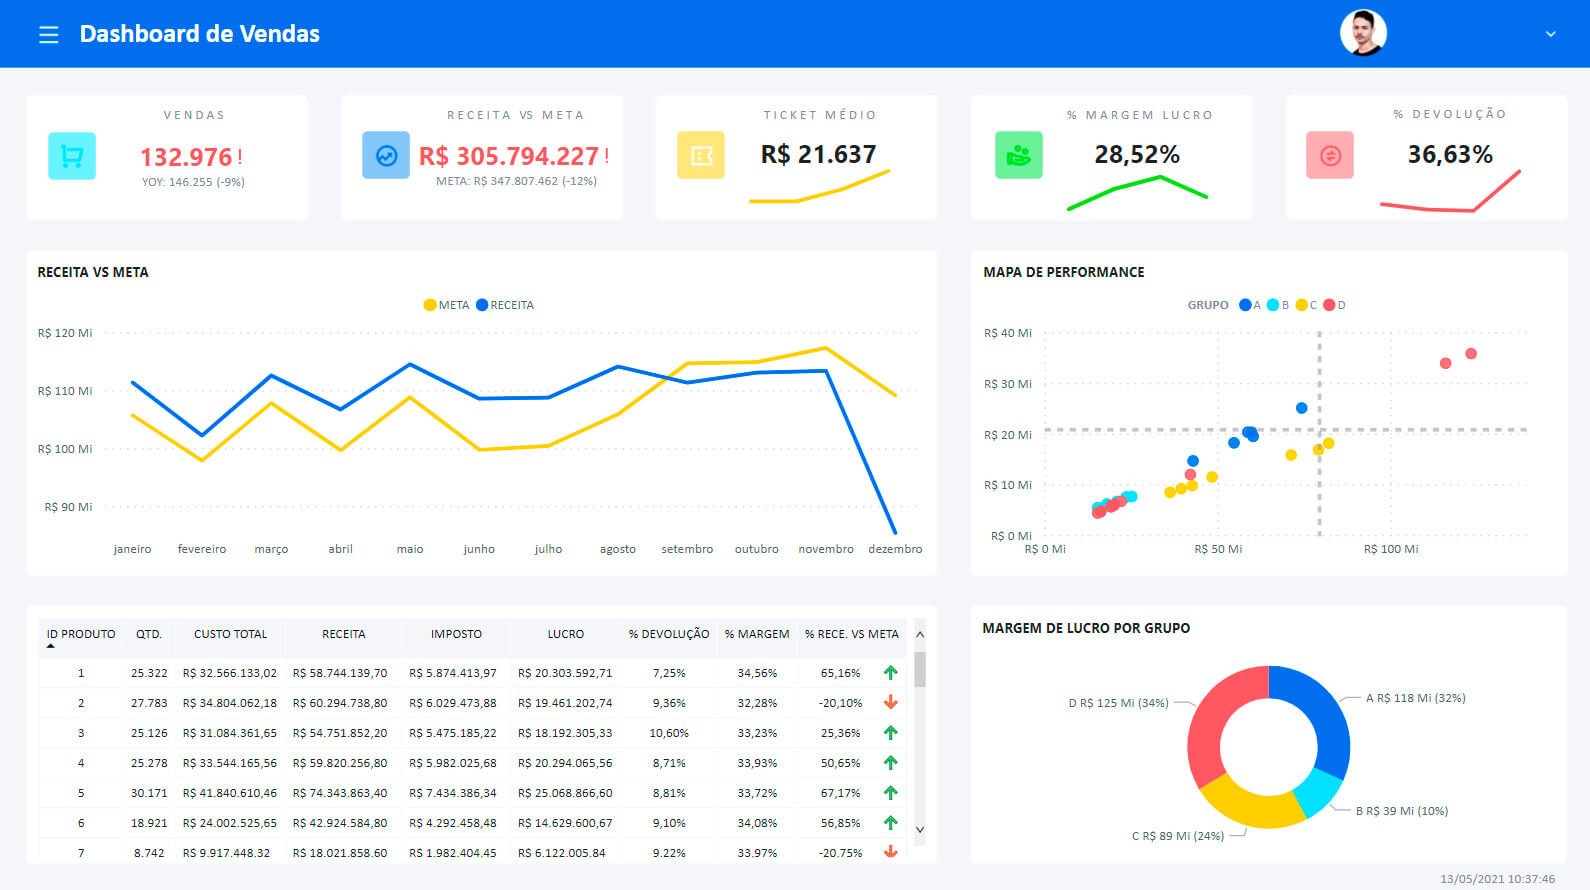The width and height of the screenshot is (1590, 890).
Task: Click the Ticket Médio sparkline
Action: (x=819, y=186)
